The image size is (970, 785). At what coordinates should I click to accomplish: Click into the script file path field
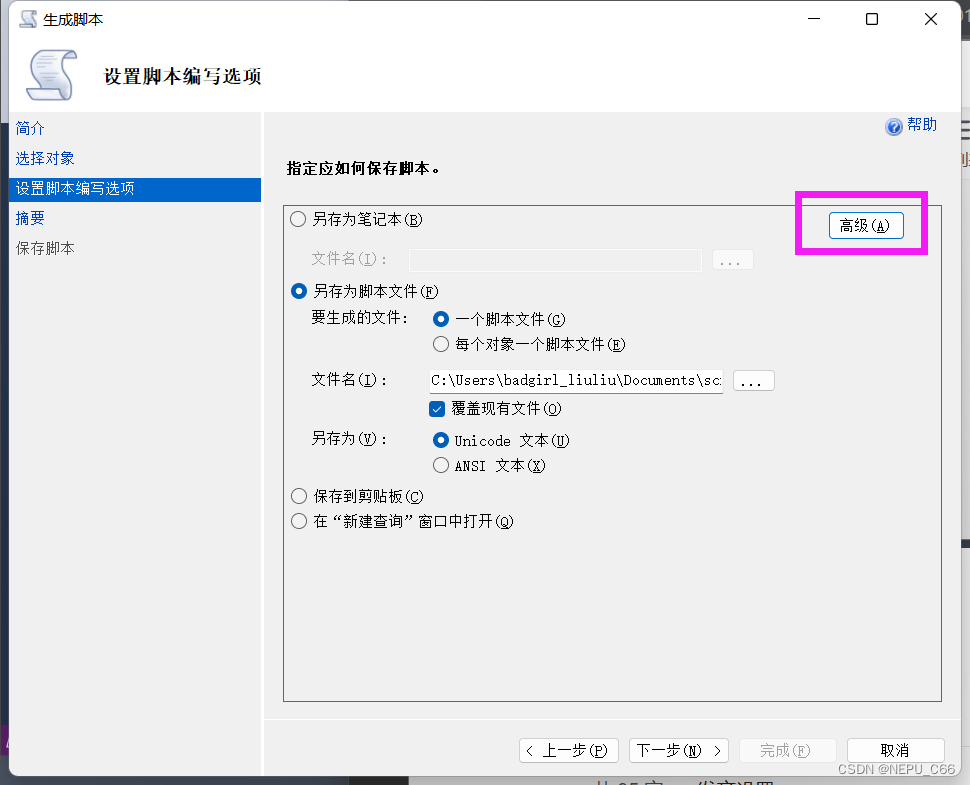pos(575,381)
